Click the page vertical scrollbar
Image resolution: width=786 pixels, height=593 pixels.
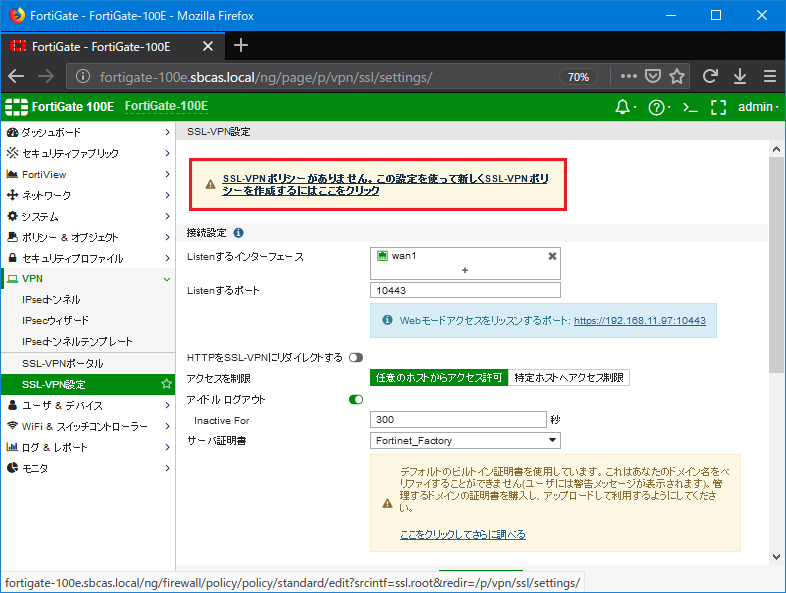pos(776,265)
